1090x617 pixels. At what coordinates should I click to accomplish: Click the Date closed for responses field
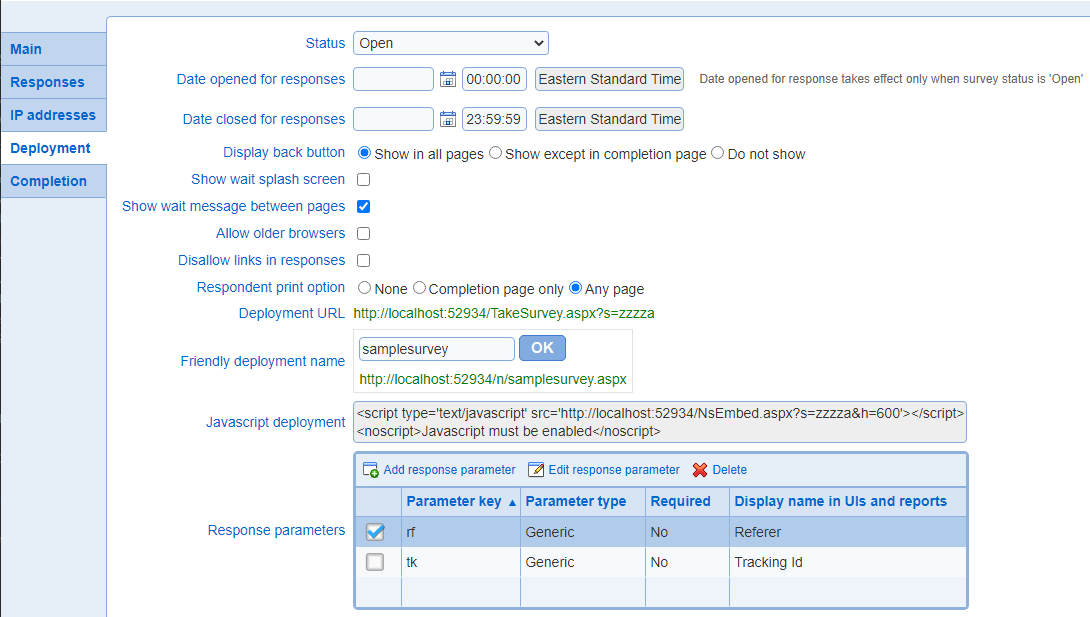393,120
